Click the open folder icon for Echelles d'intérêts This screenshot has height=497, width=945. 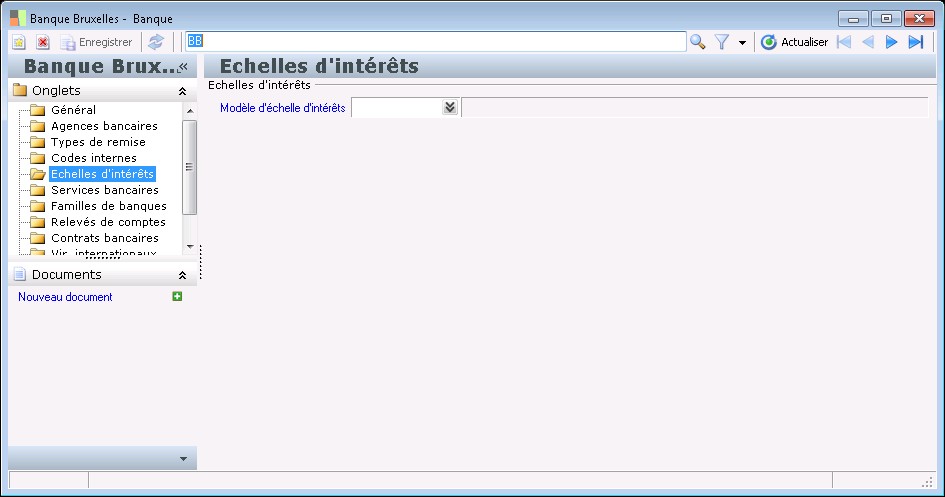[38, 174]
